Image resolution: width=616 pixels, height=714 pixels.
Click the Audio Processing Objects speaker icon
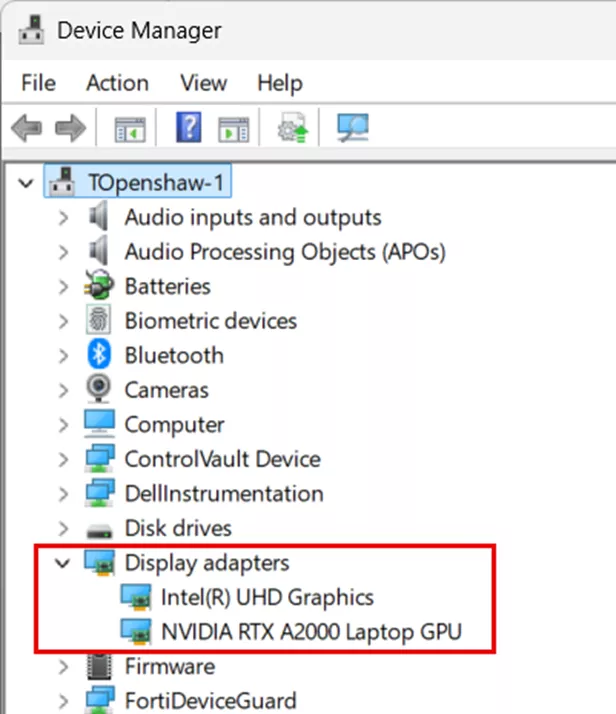tap(98, 250)
